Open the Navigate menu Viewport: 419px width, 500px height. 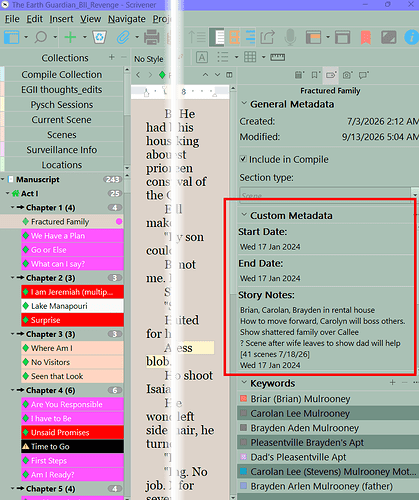127,19
